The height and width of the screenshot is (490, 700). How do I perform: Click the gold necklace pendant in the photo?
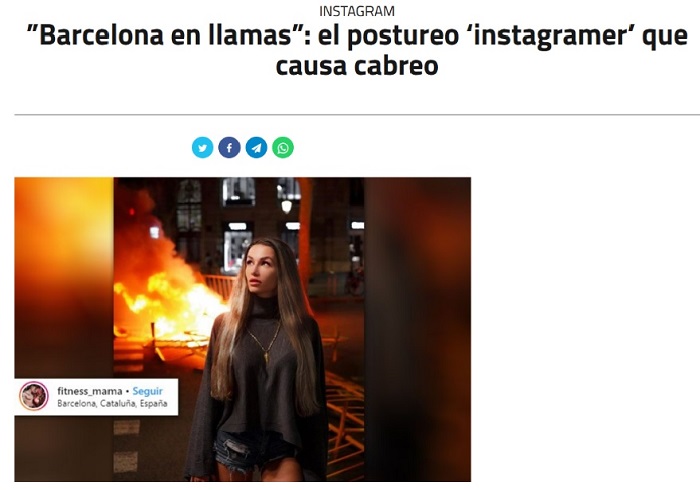[x=267, y=357]
